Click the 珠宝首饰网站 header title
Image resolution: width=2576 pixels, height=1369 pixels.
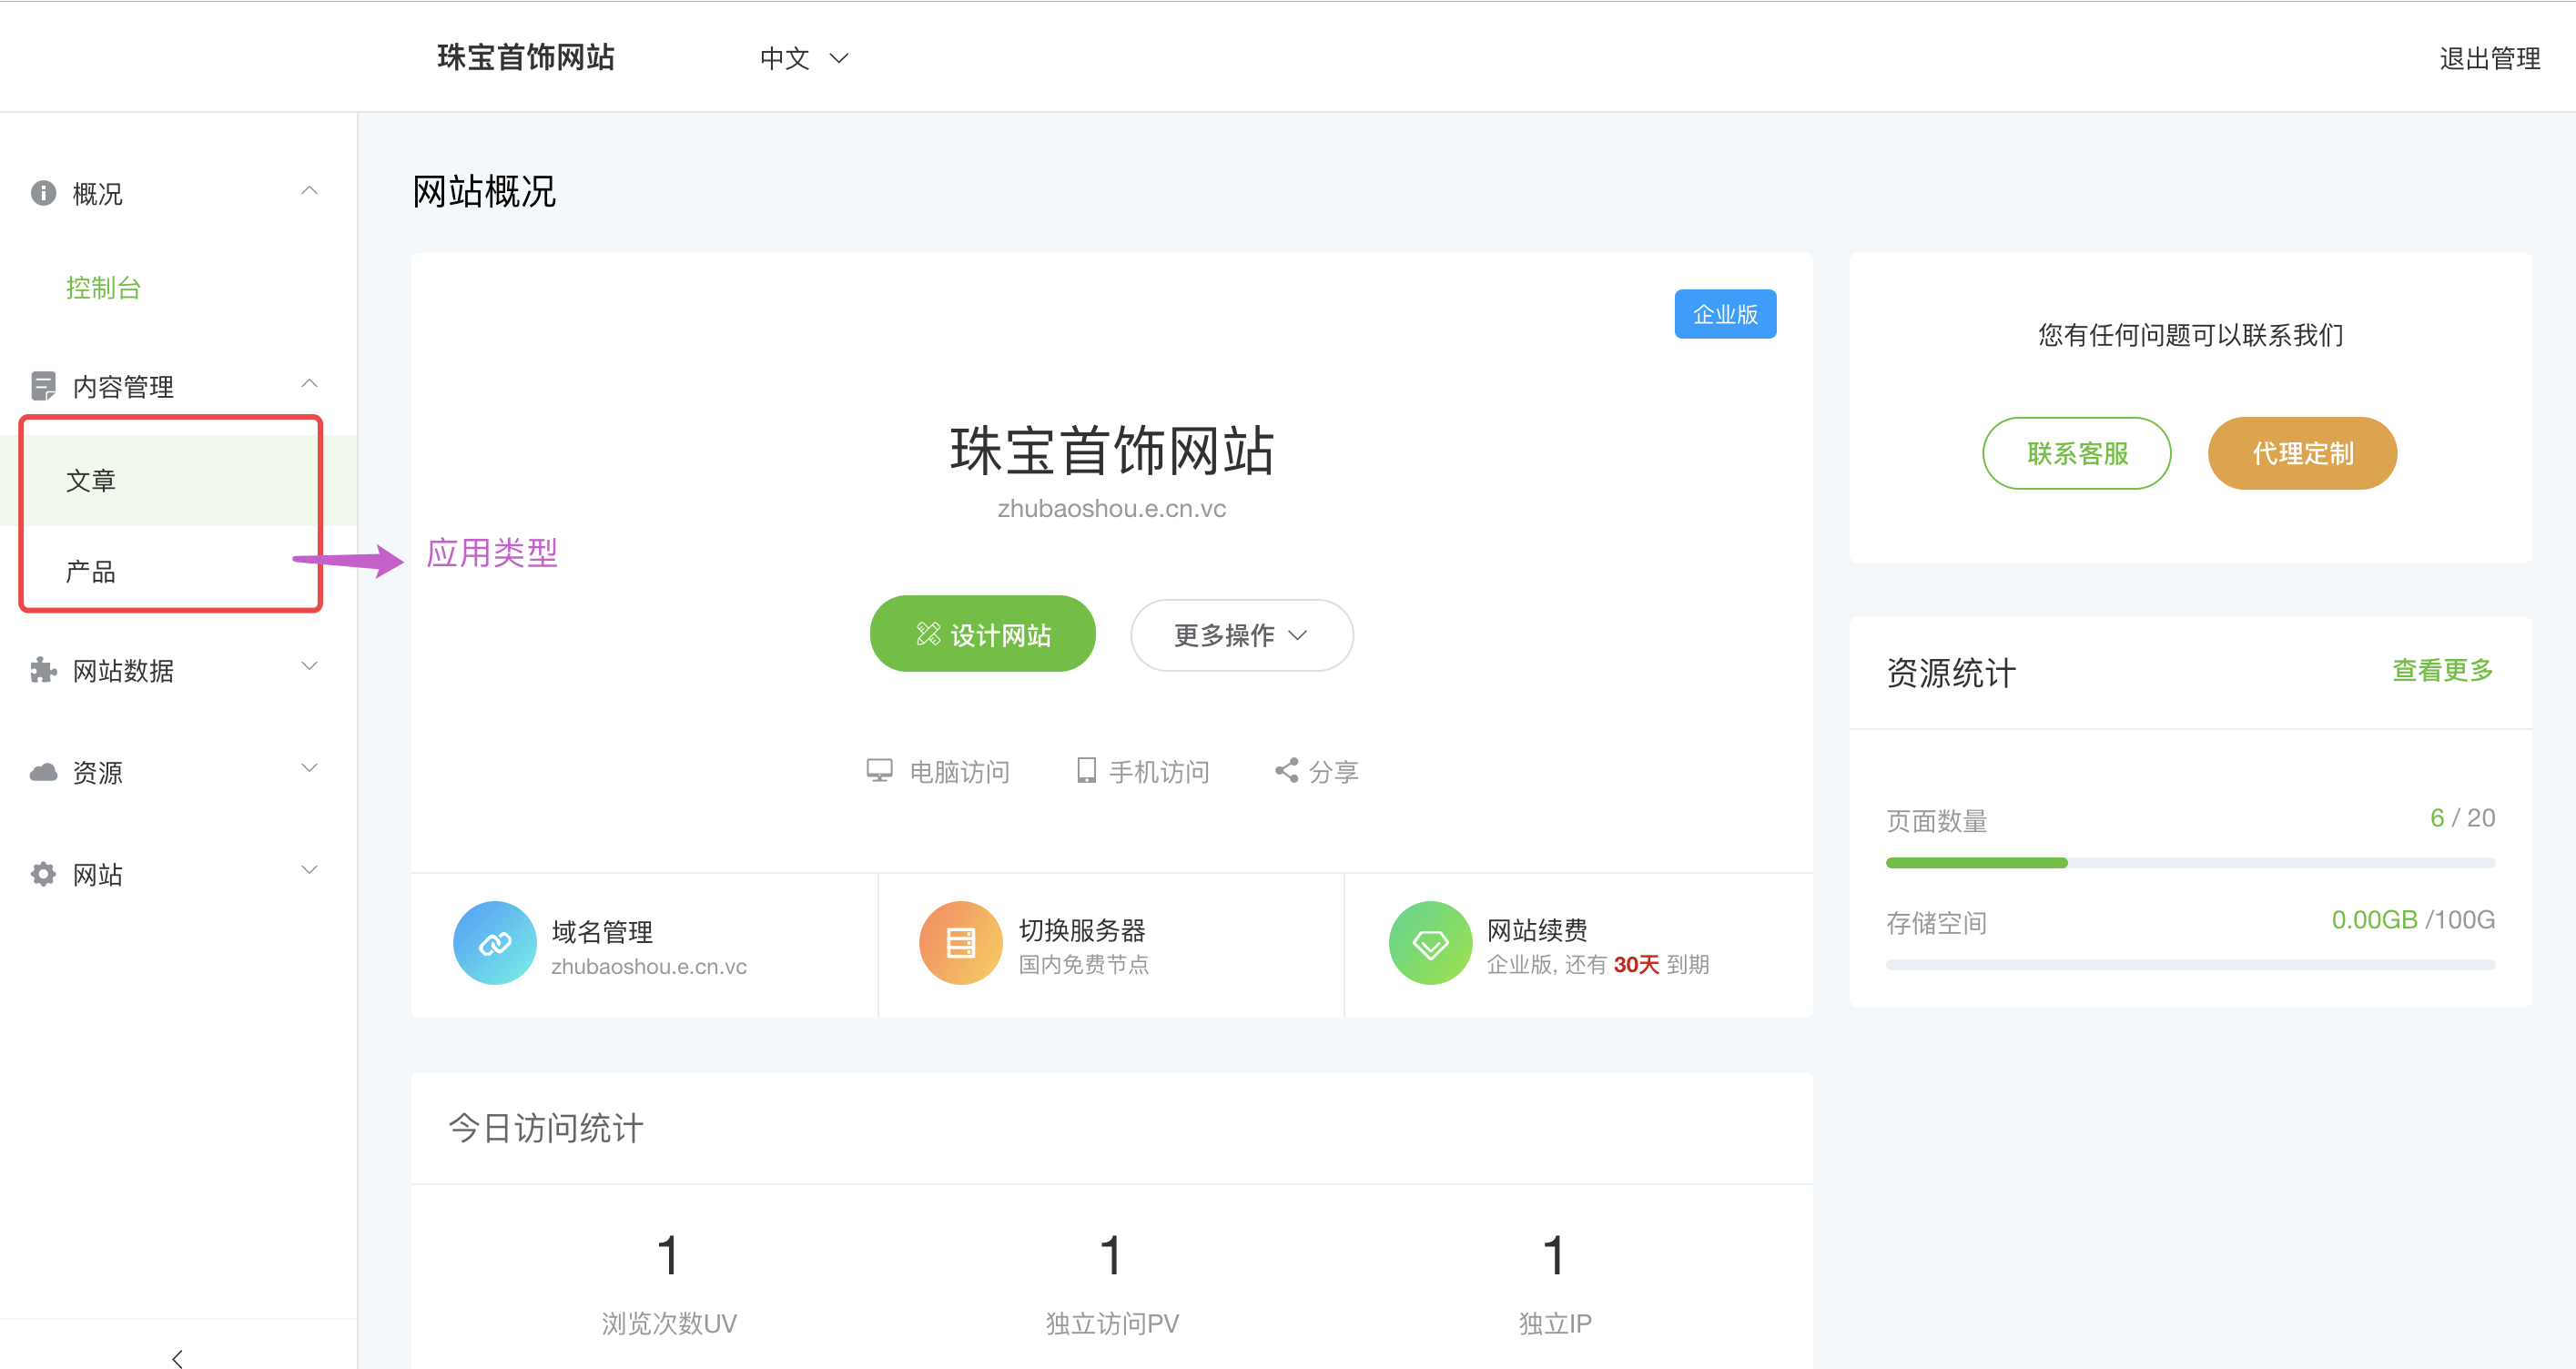(526, 57)
